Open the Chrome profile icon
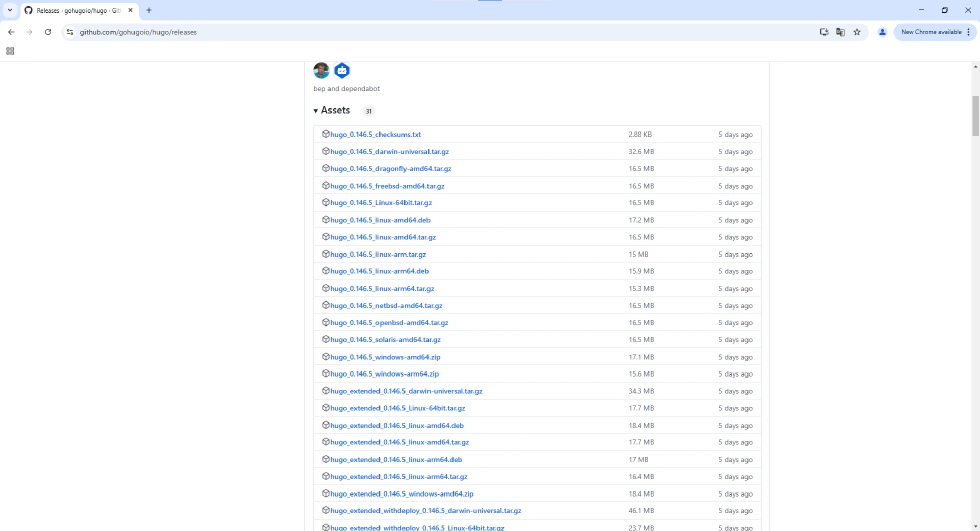The width and height of the screenshot is (980, 531). pos(882,32)
